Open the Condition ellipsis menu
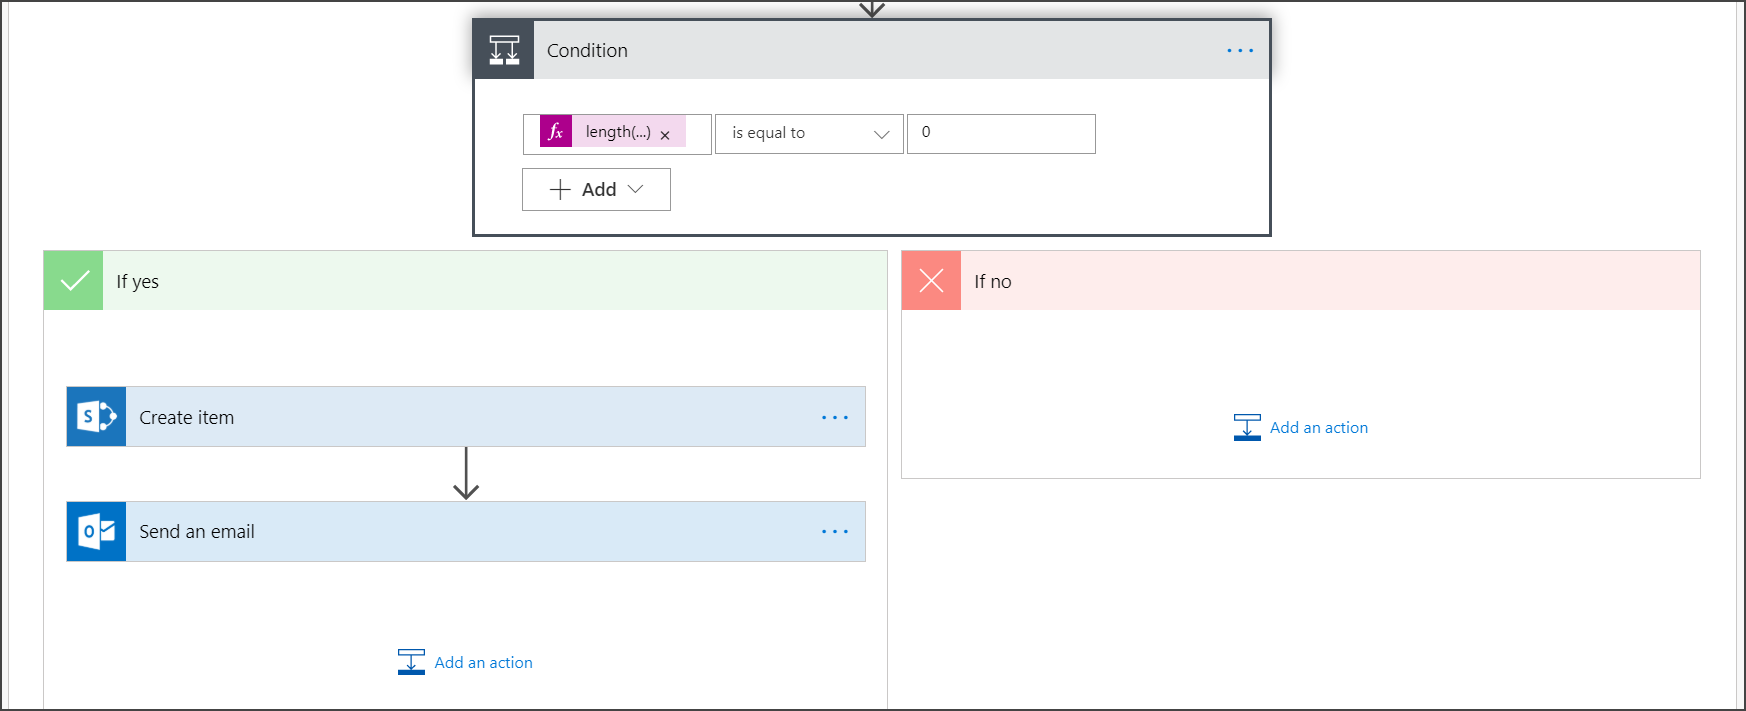 (1240, 50)
